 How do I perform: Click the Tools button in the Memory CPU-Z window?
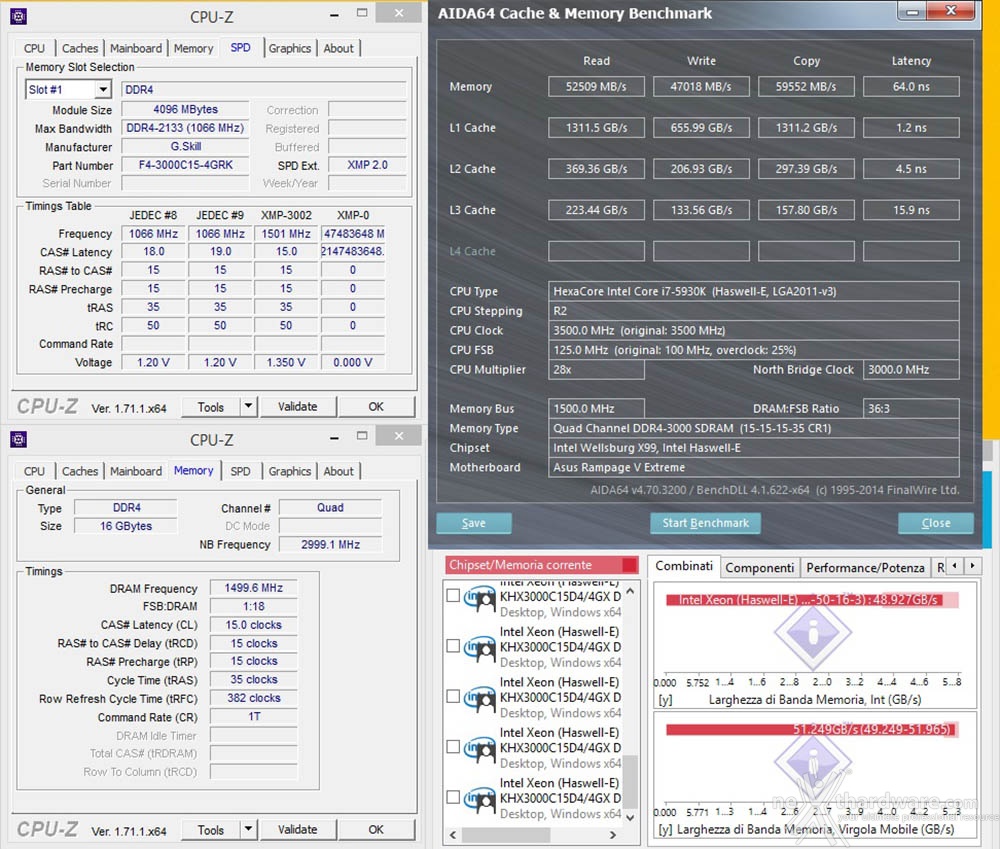tap(210, 830)
